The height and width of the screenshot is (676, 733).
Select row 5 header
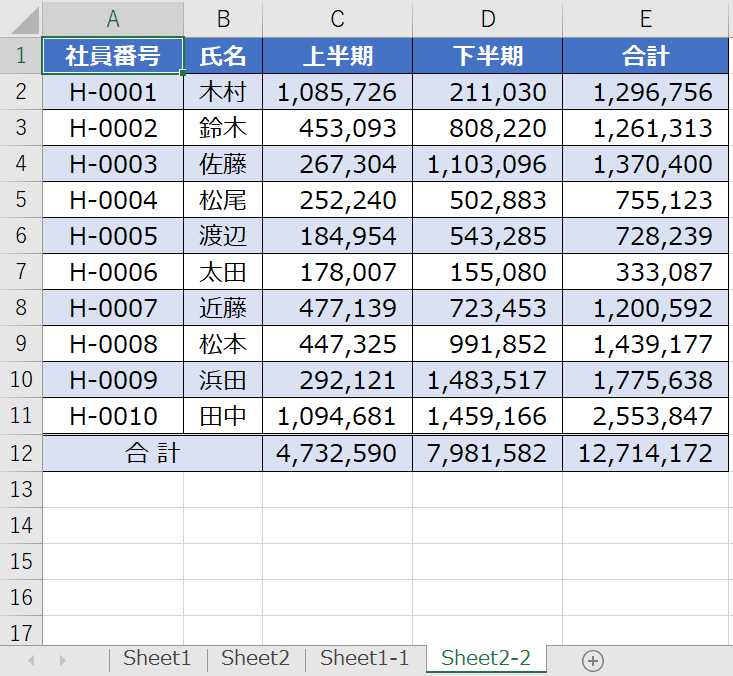click(21, 200)
